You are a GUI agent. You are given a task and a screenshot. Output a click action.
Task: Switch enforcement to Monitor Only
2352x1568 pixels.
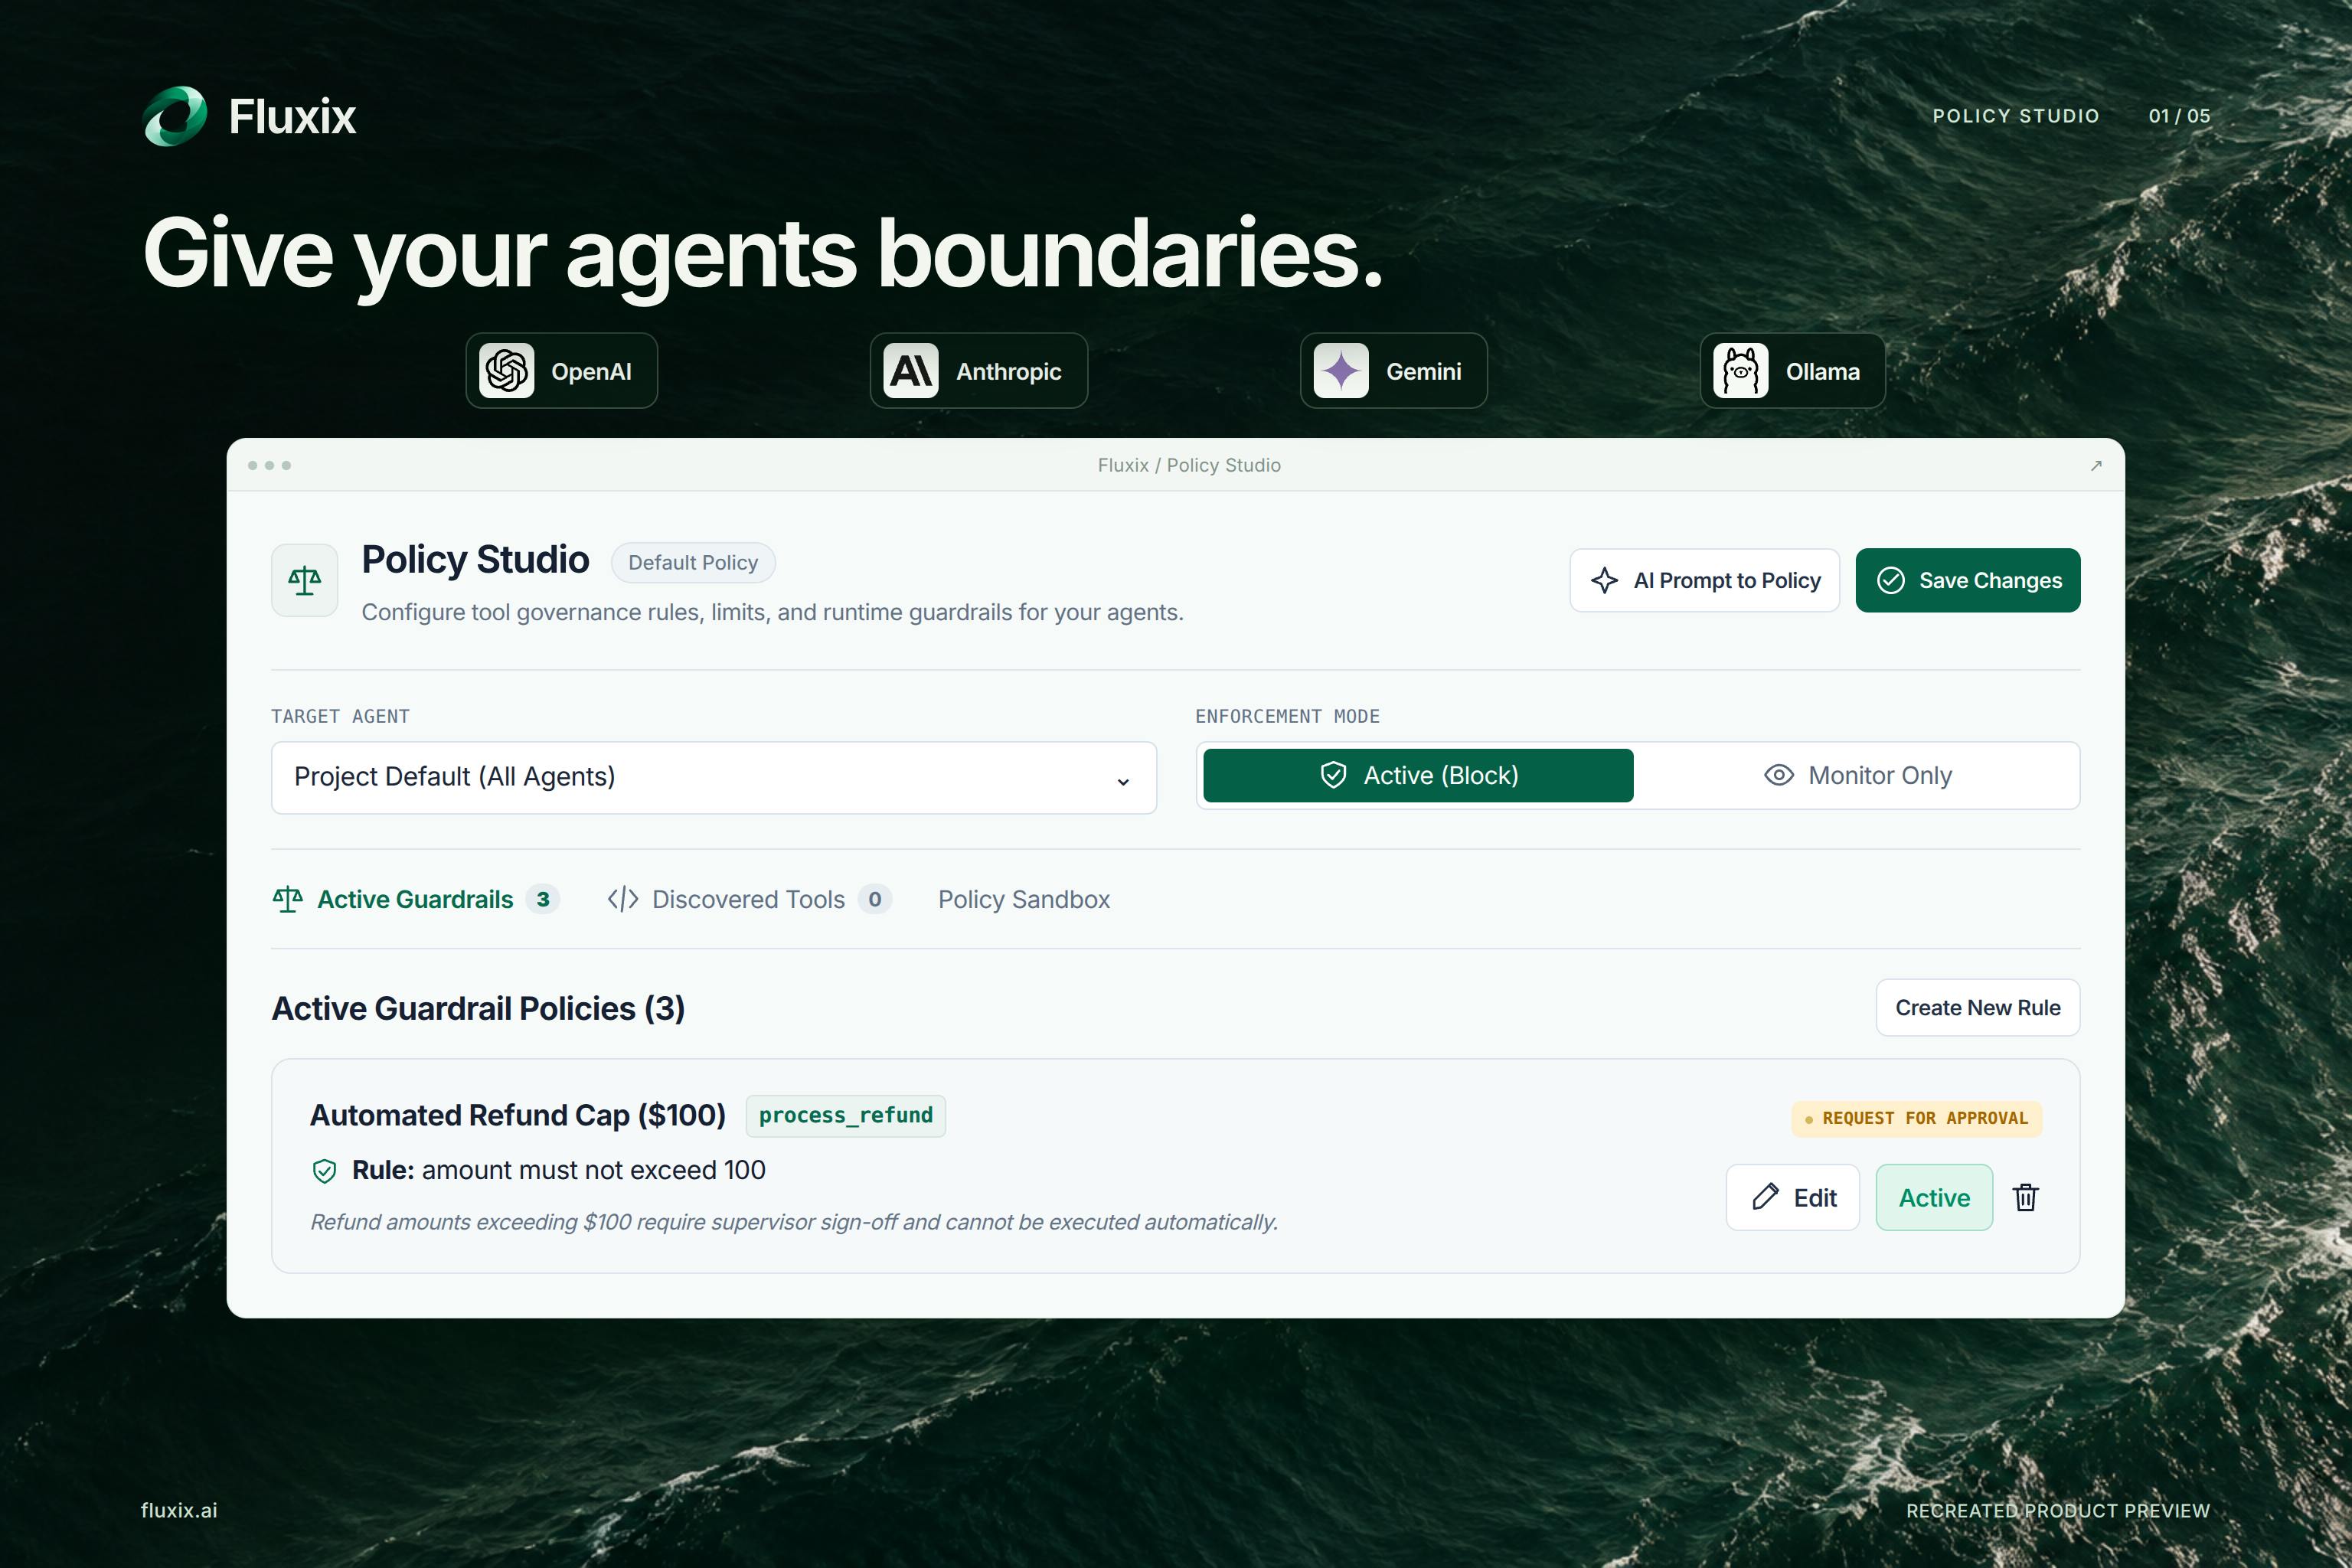[1857, 775]
